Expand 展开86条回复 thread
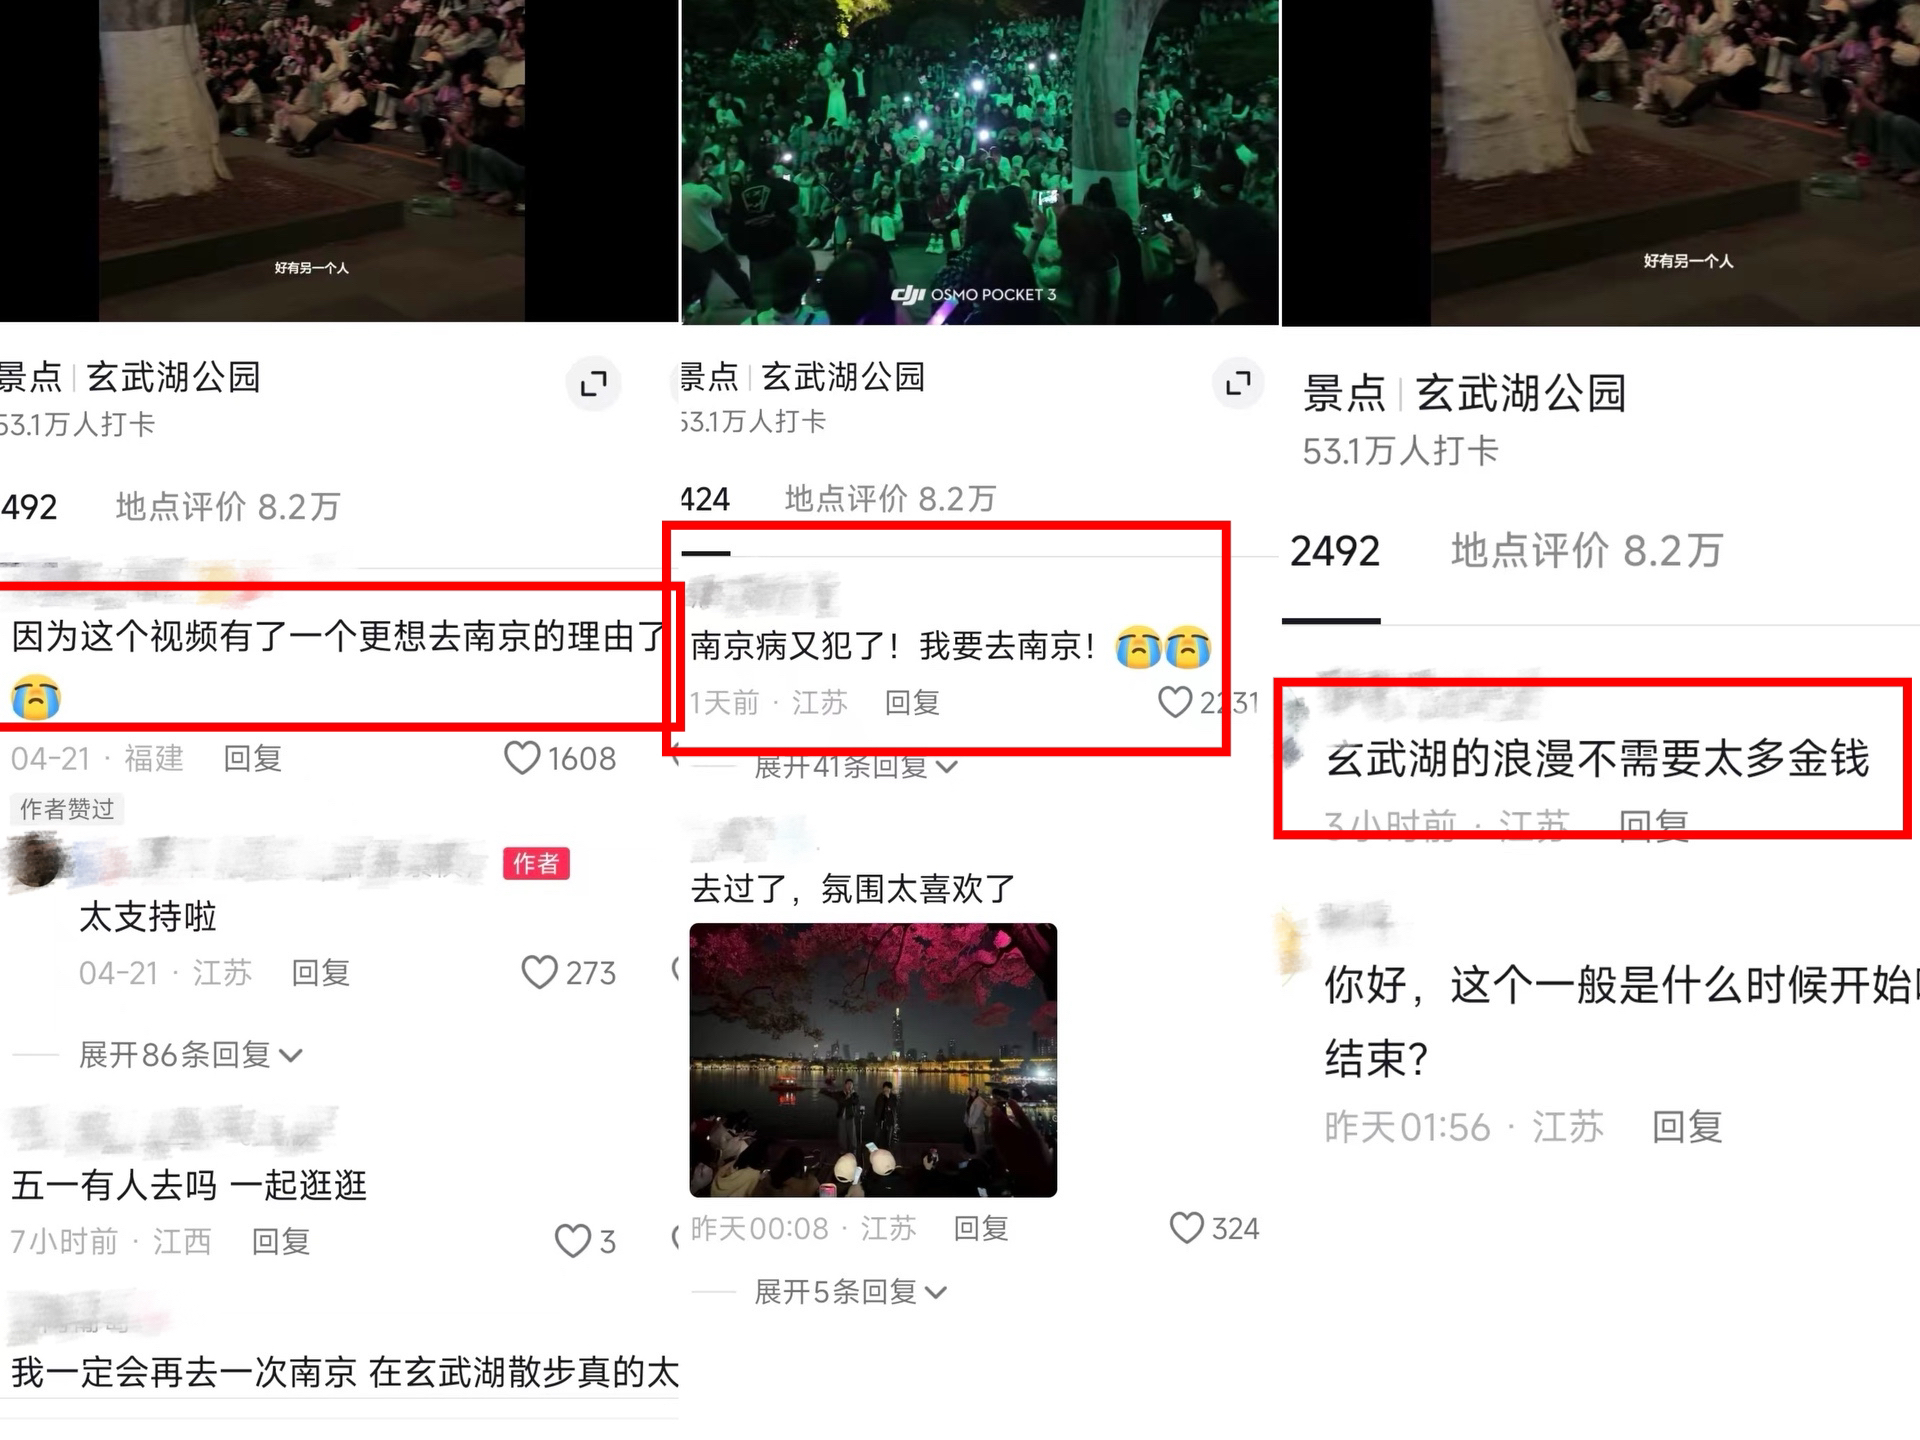This screenshot has width=1920, height=1440. pos(191,1054)
